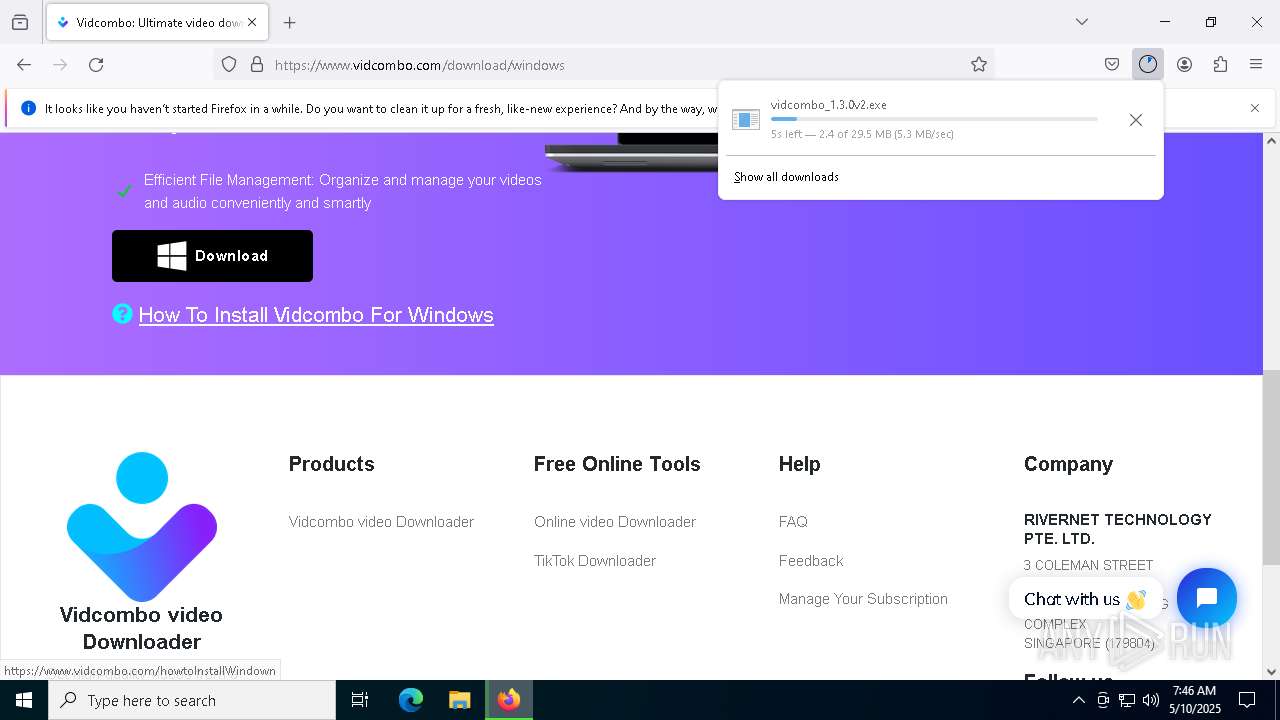Launch Microsoft Edge from taskbar
The height and width of the screenshot is (720, 1280).
(411, 700)
